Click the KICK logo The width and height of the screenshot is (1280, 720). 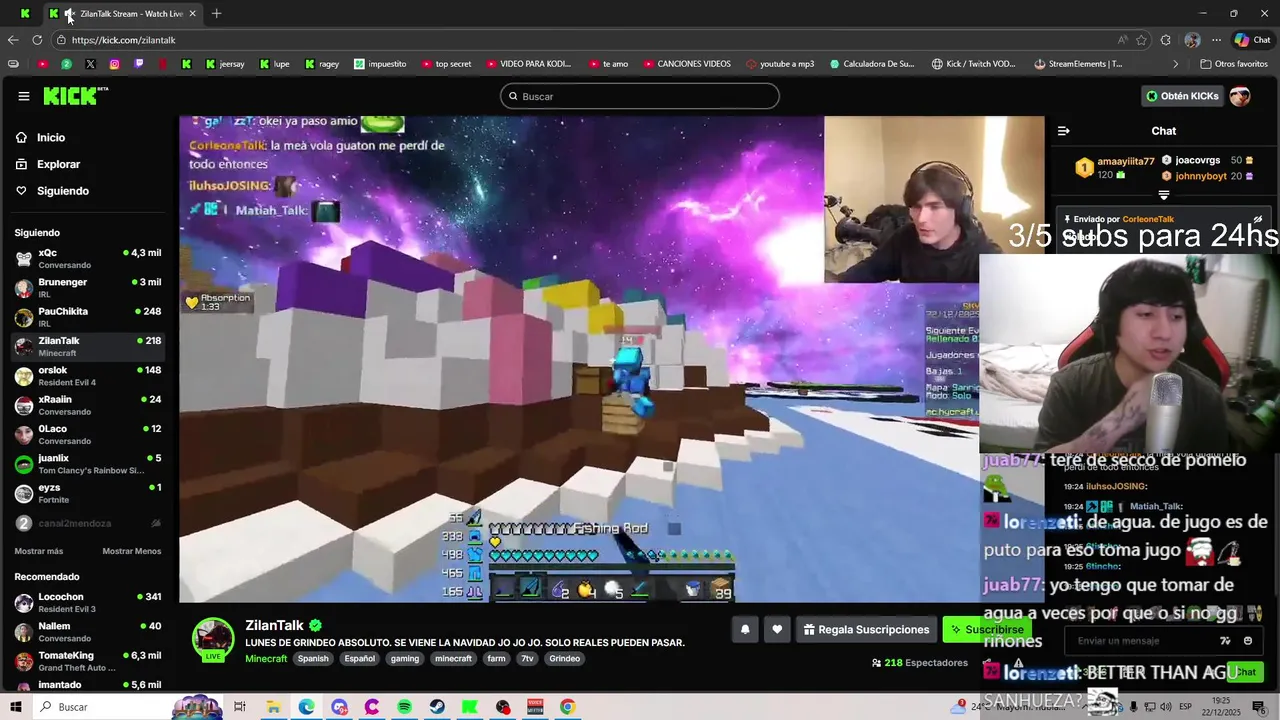pos(75,96)
